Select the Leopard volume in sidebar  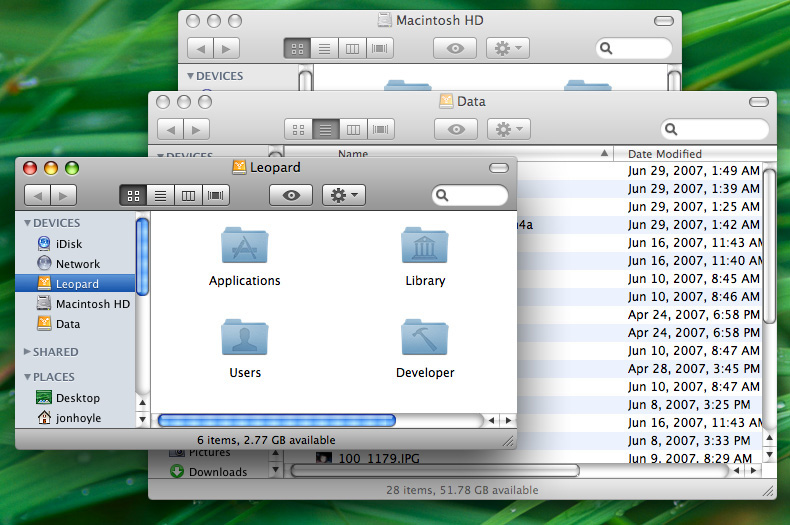[75, 284]
